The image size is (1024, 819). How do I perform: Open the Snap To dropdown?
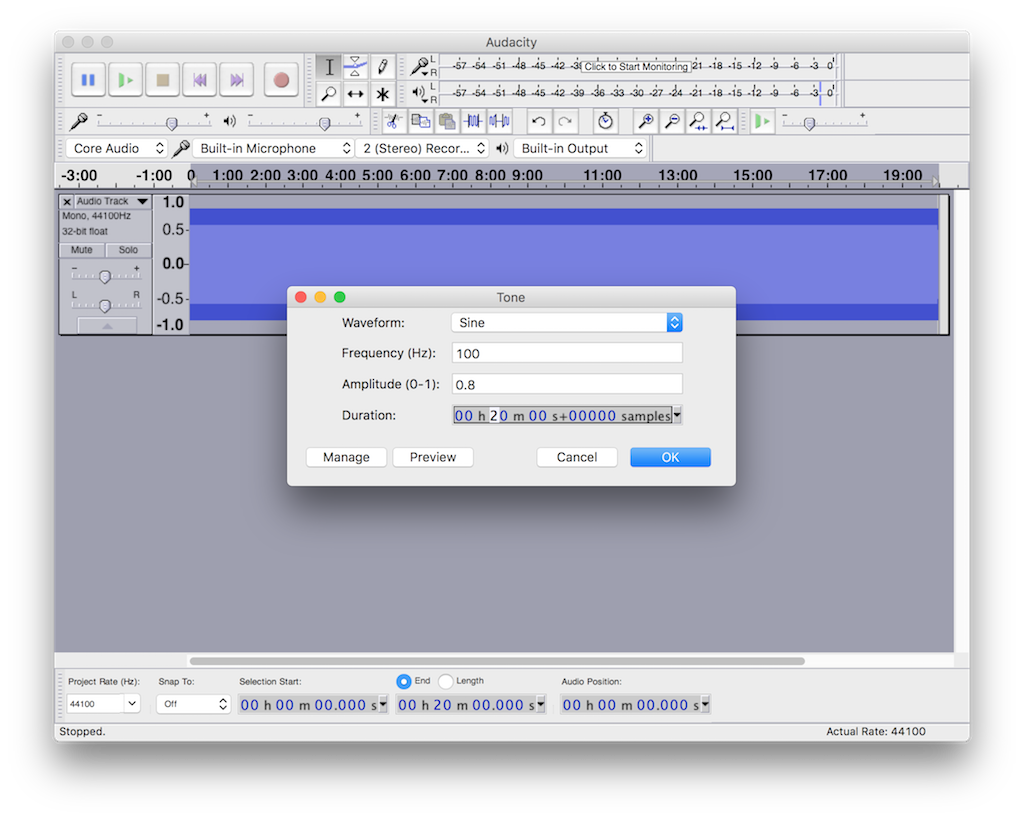(193, 703)
